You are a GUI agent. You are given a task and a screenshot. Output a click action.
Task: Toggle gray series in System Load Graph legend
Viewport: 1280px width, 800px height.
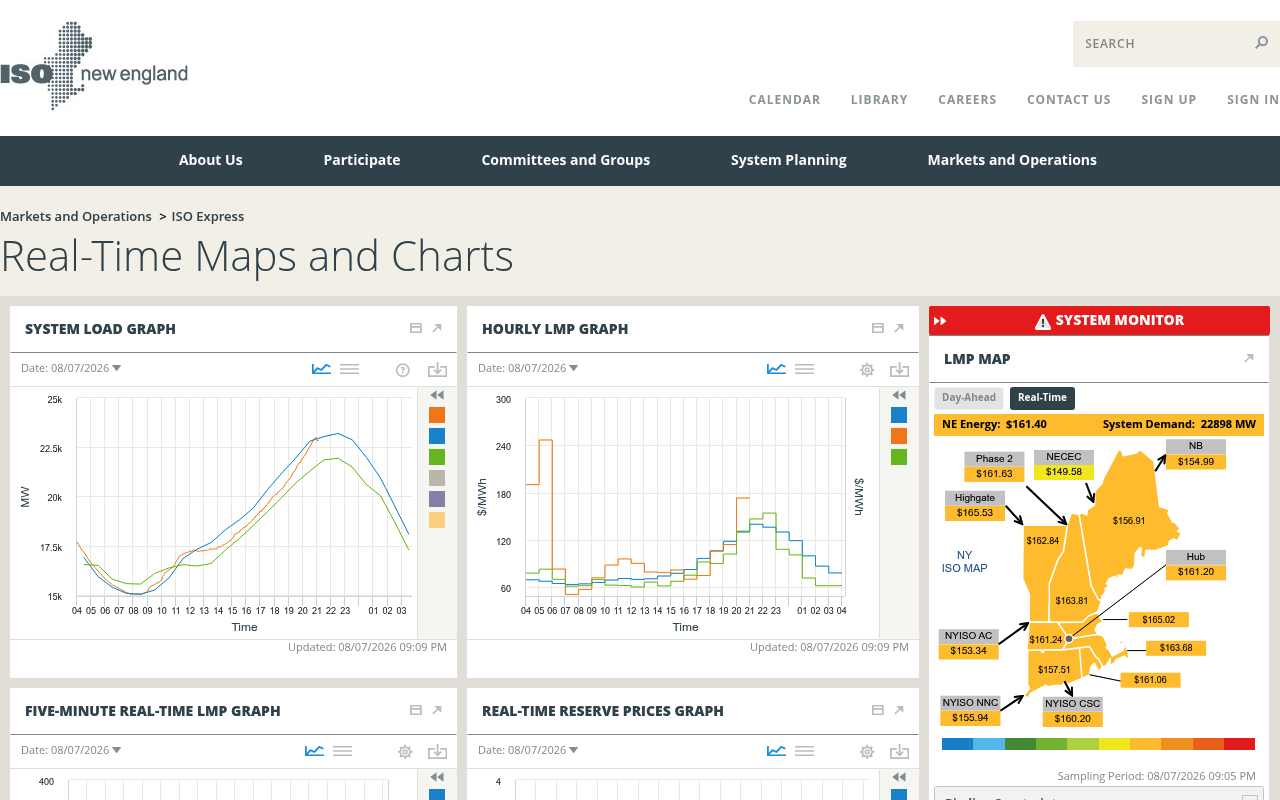[437, 478]
